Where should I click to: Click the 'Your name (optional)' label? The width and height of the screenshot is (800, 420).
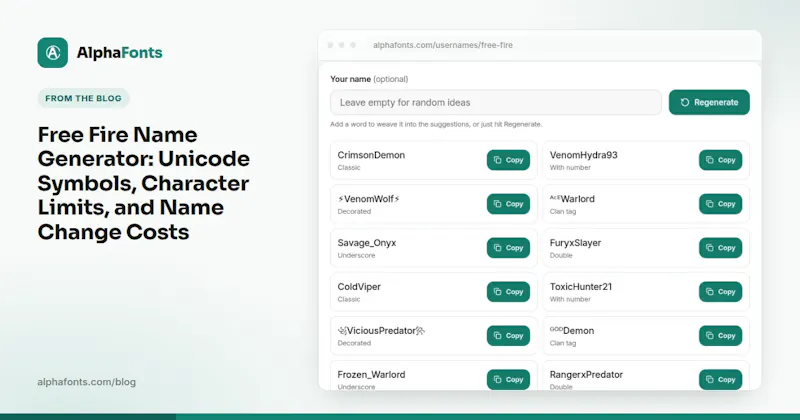369,79
